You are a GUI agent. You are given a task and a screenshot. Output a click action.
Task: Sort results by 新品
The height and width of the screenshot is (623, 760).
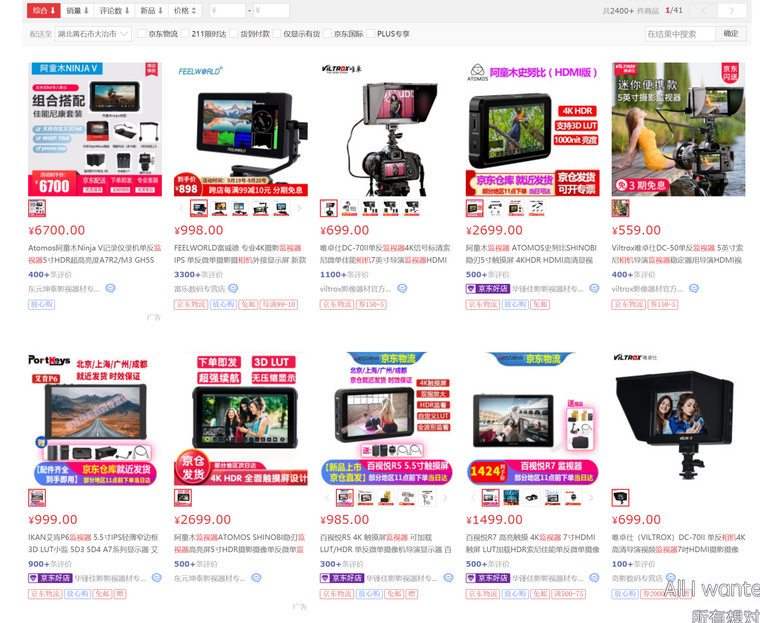pos(151,11)
